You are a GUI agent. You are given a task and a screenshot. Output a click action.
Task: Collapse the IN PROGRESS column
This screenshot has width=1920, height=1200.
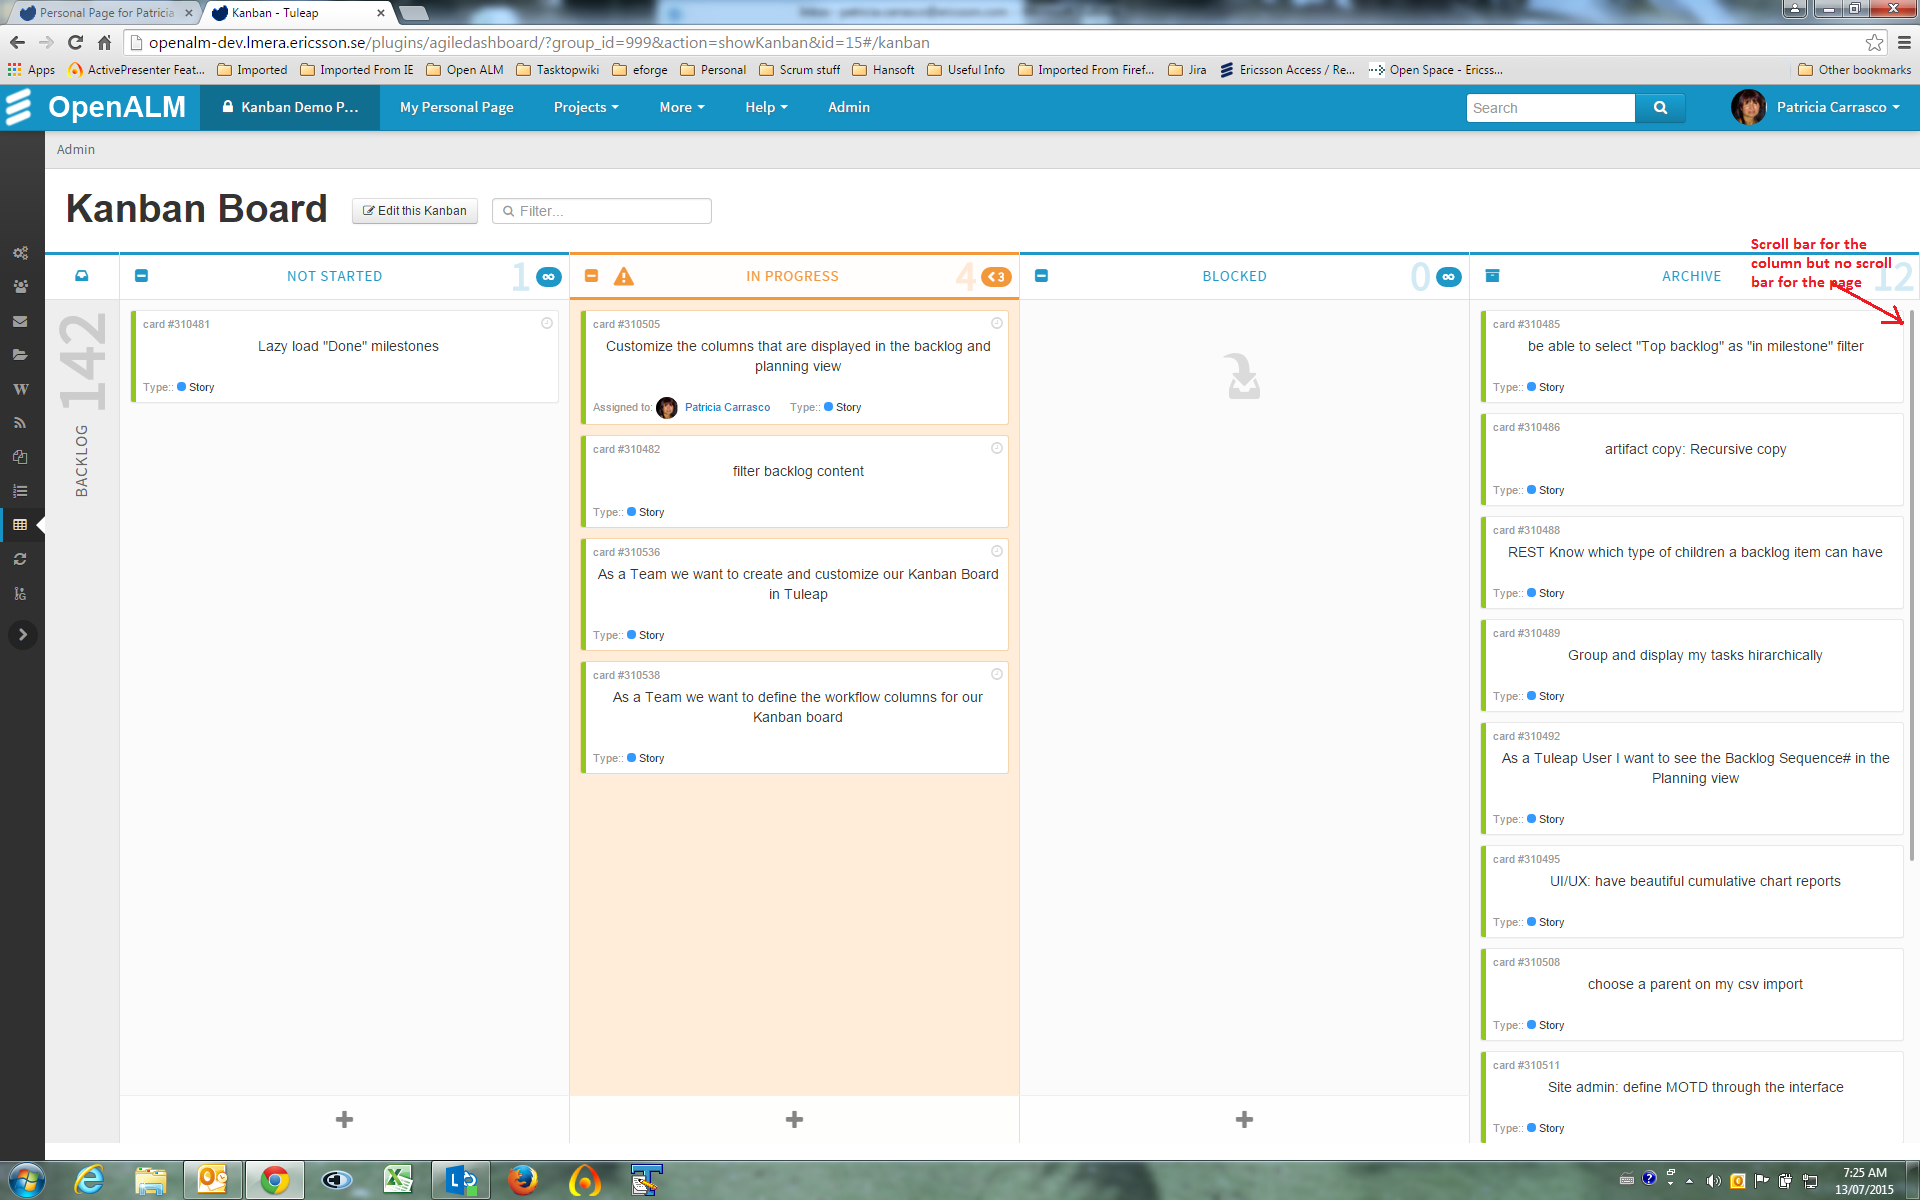[591, 276]
